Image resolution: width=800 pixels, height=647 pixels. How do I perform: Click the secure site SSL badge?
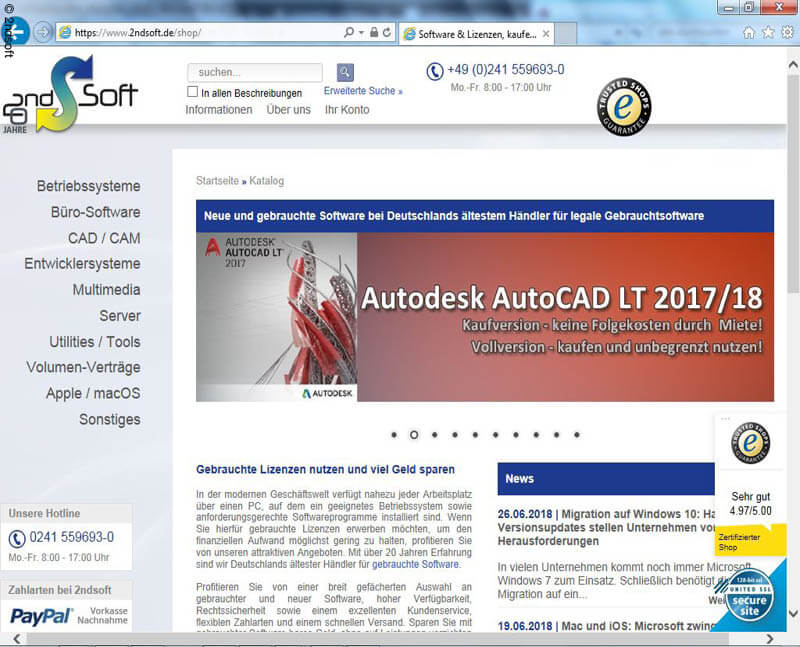coord(749,595)
